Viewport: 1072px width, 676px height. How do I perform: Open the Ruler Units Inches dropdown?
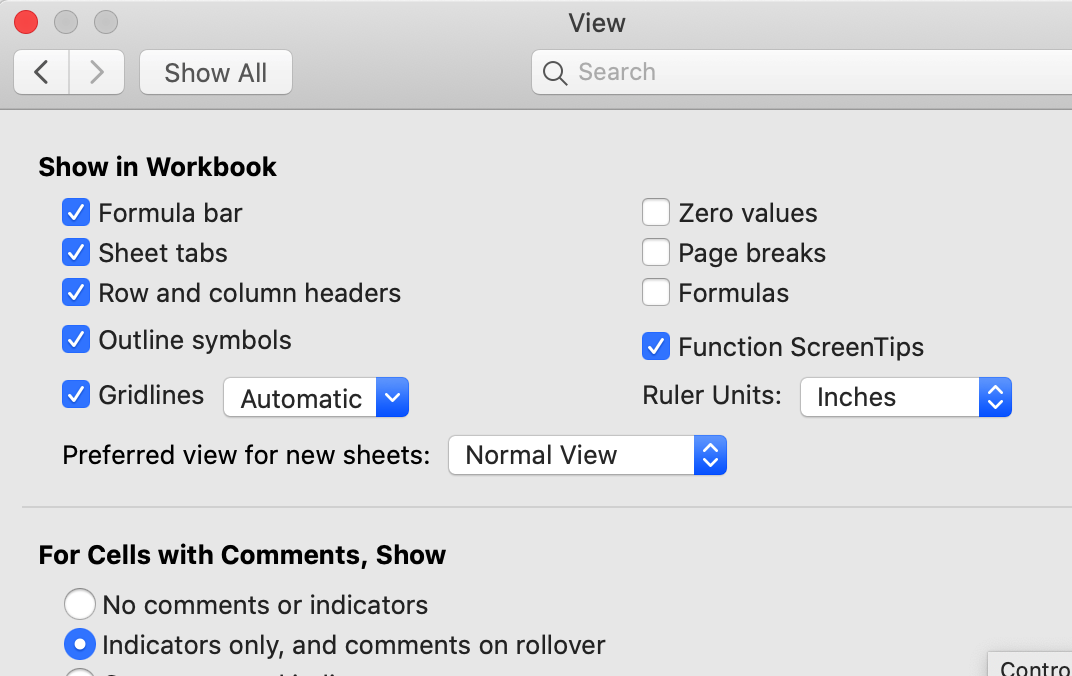pyautogui.click(x=906, y=397)
